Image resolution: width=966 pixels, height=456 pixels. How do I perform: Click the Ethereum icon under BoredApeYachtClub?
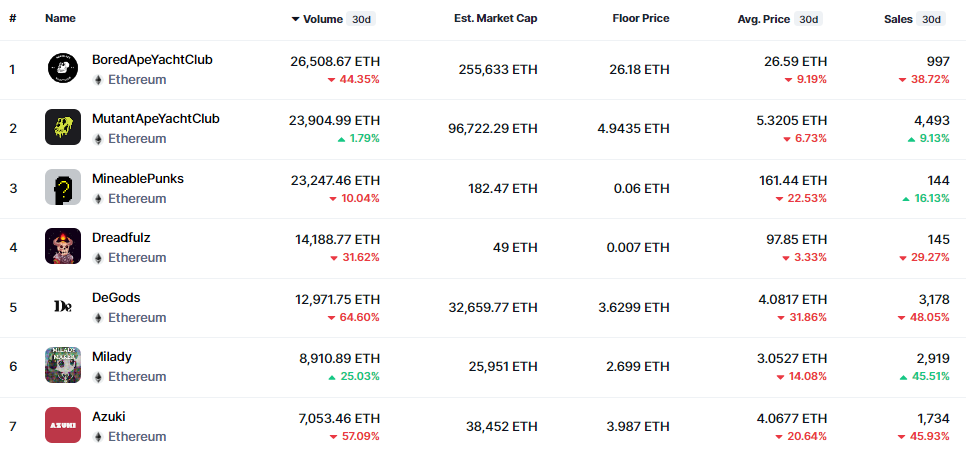[x=98, y=80]
